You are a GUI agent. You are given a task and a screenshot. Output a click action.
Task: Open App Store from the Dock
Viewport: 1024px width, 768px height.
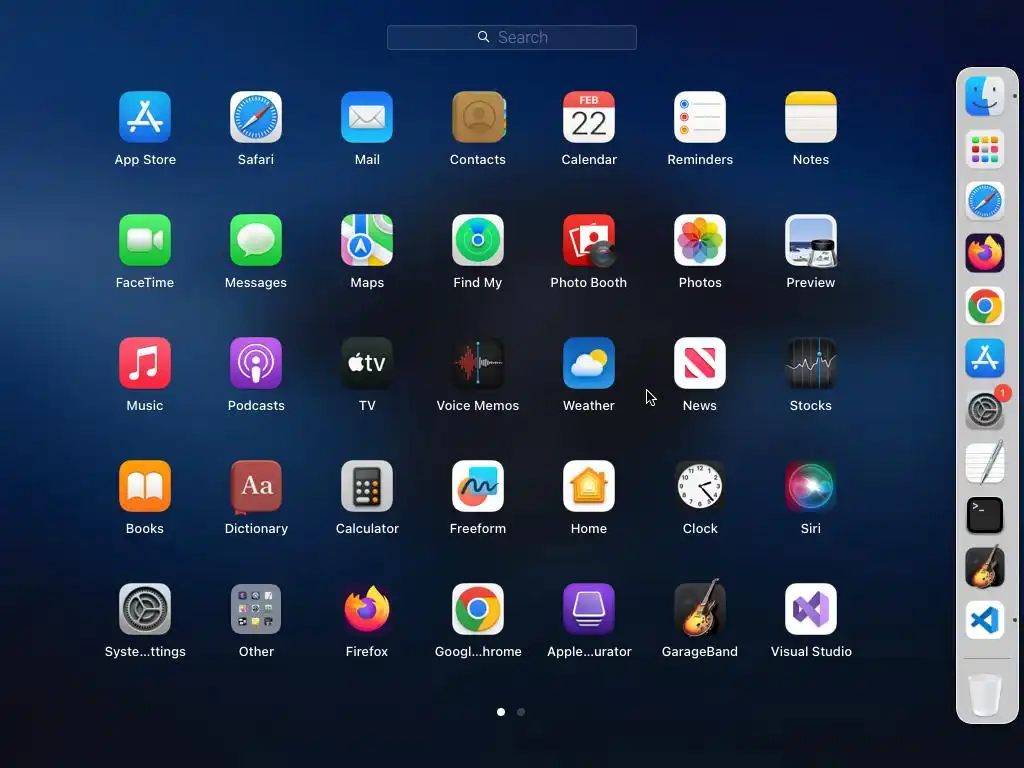[985, 358]
